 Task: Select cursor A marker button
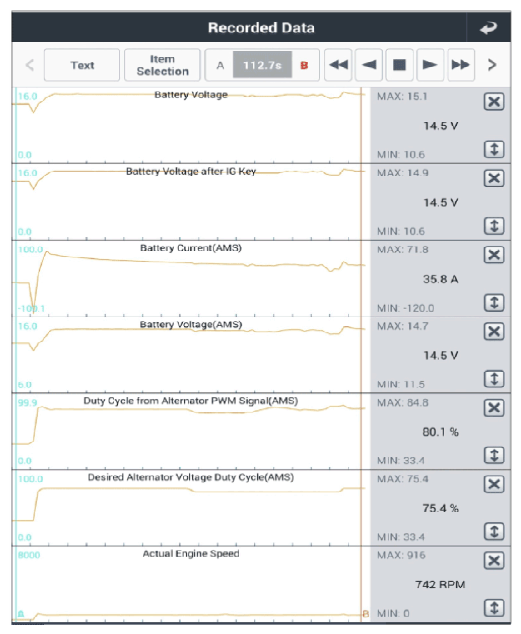[x=220, y=65]
